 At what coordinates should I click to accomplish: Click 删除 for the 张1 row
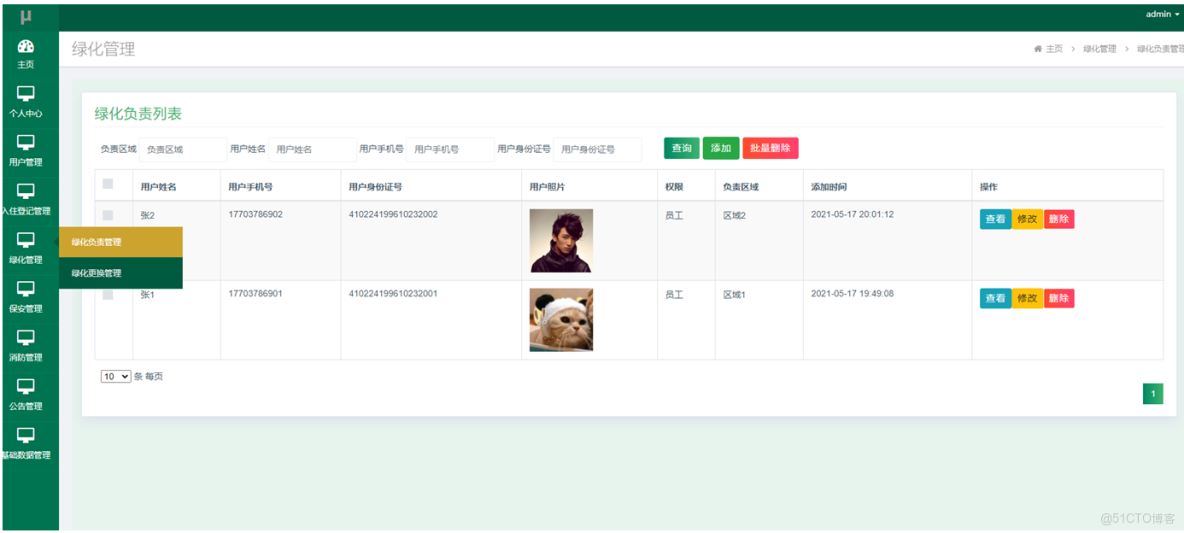(x=1059, y=298)
